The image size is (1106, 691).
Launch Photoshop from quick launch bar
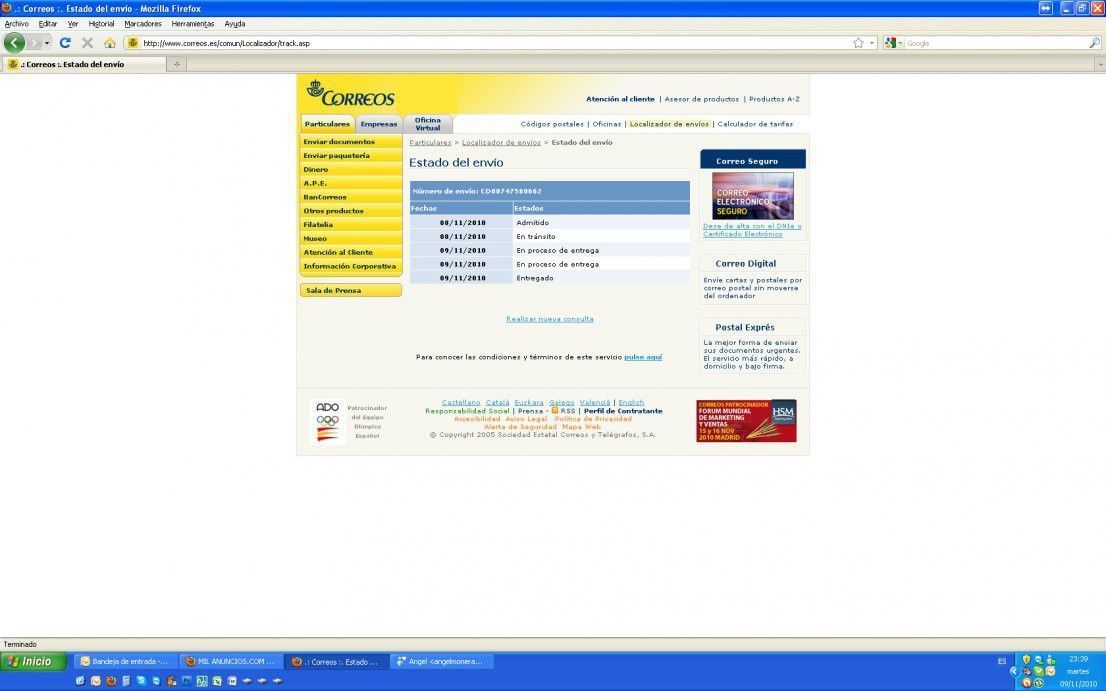tap(187, 681)
